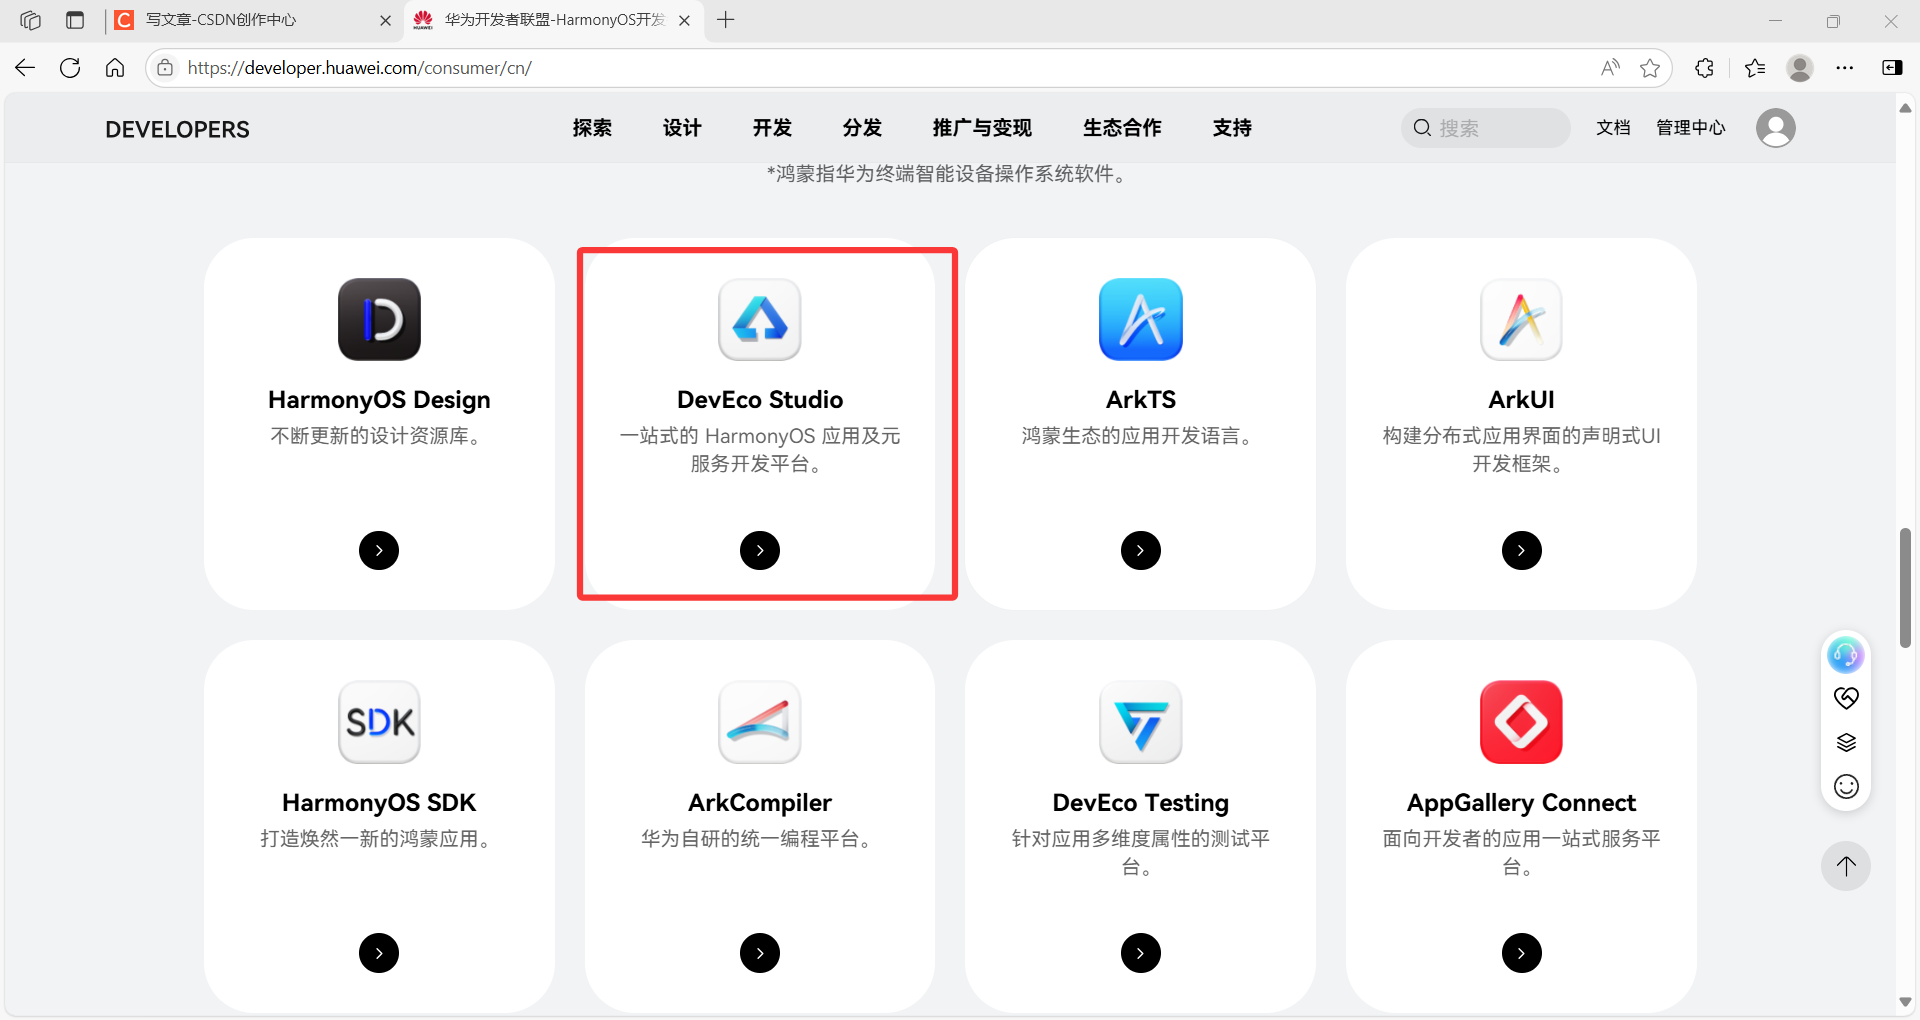1920x1020 pixels.
Task: Refresh the page
Action: [x=70, y=68]
